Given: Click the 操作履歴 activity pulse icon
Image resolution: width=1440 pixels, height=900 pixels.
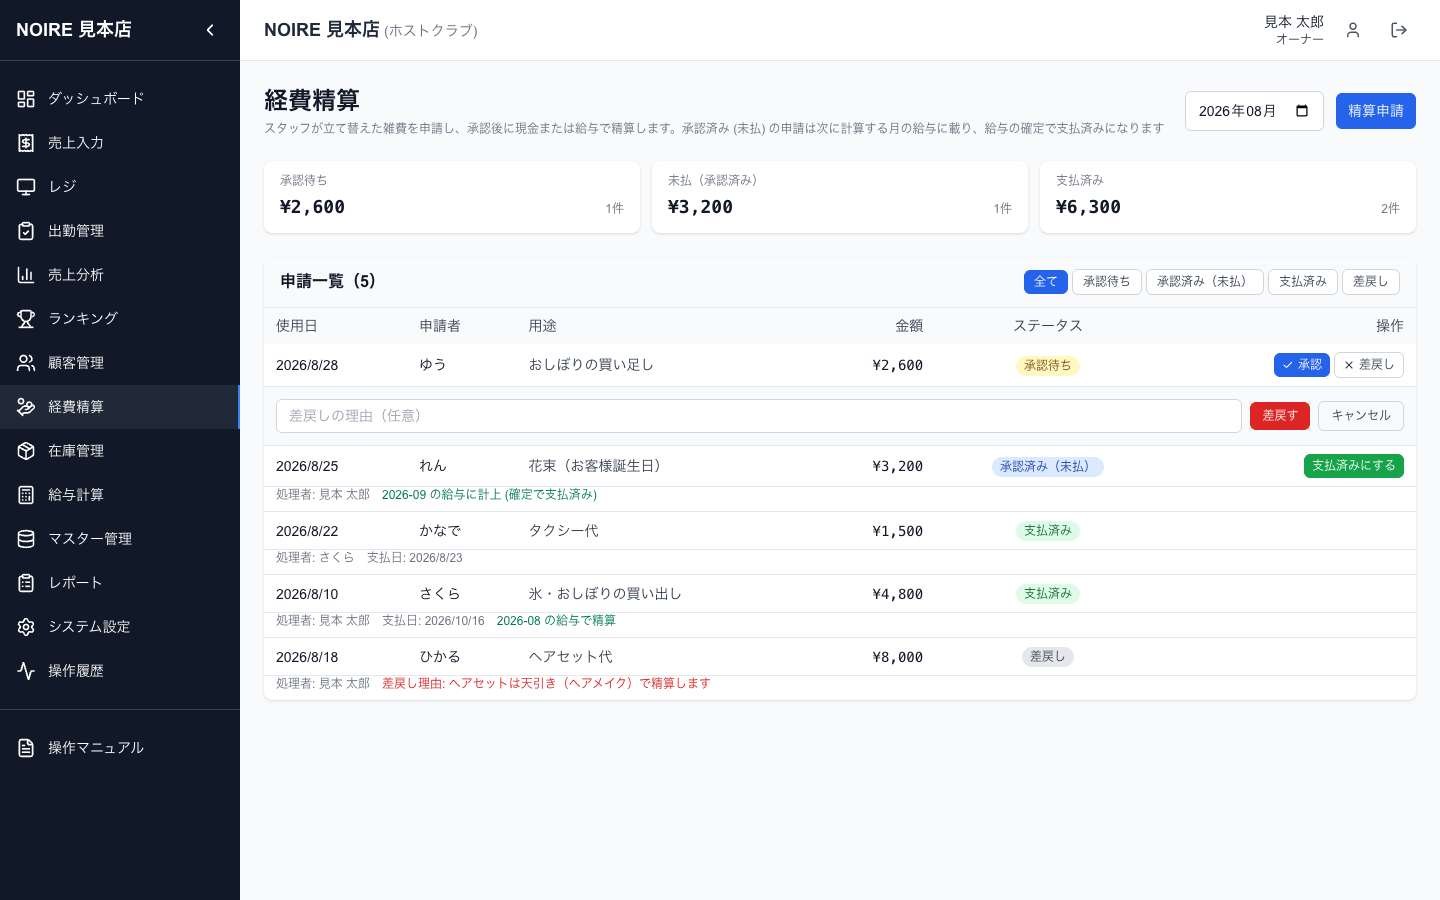Looking at the screenshot, I should (26, 671).
